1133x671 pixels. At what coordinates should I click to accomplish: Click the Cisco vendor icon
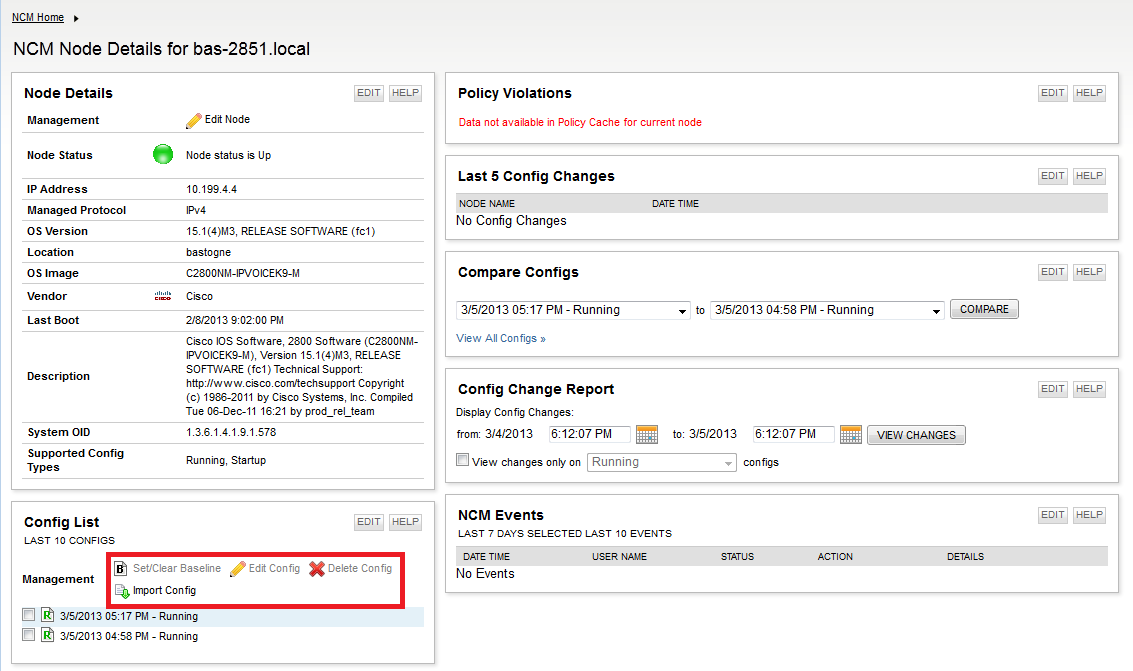coord(164,296)
